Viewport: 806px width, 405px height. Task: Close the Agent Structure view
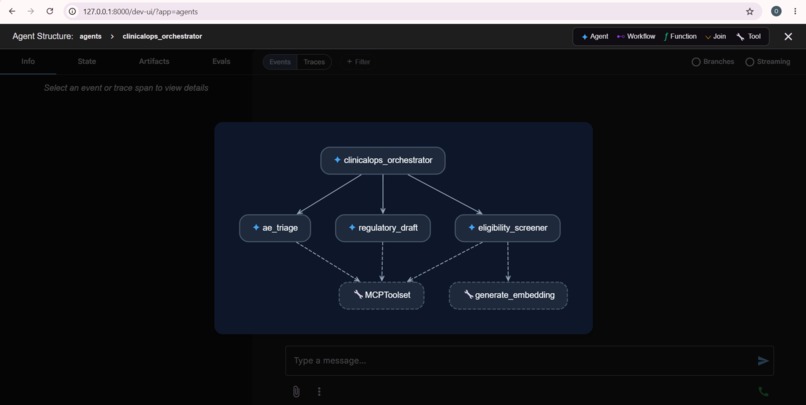(x=788, y=36)
